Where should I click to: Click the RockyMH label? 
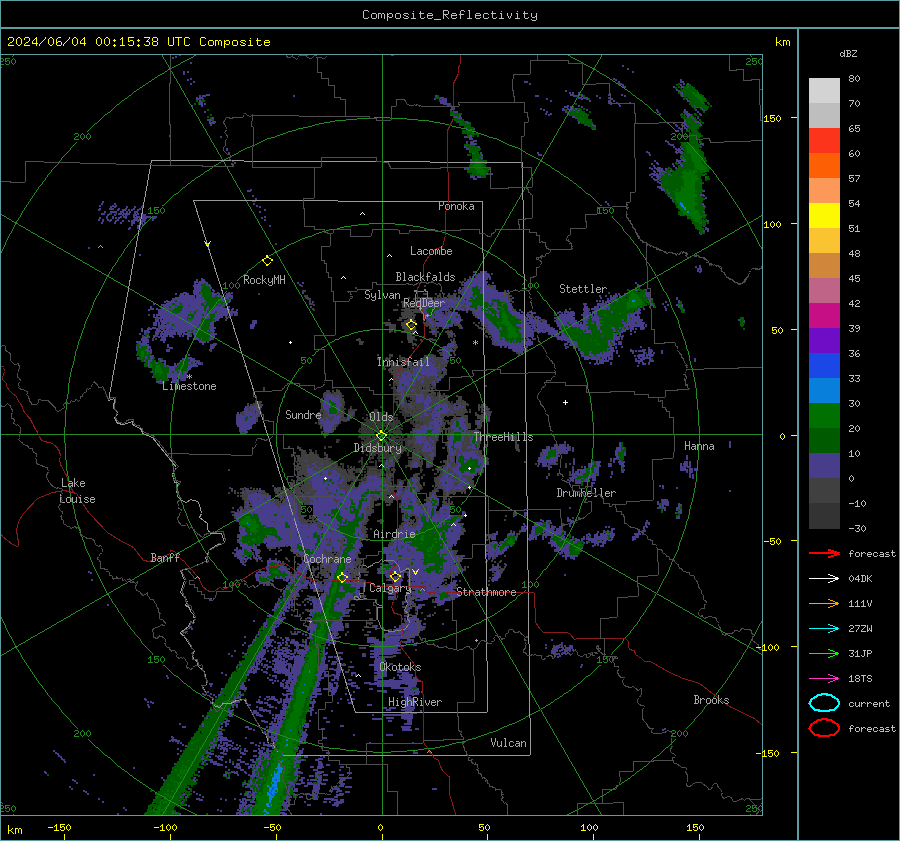(264, 280)
